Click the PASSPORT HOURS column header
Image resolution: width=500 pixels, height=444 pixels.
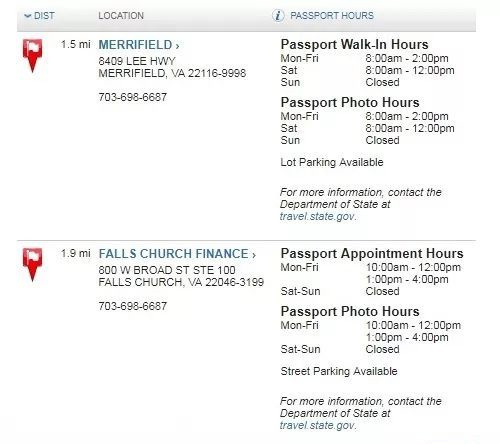pos(332,16)
